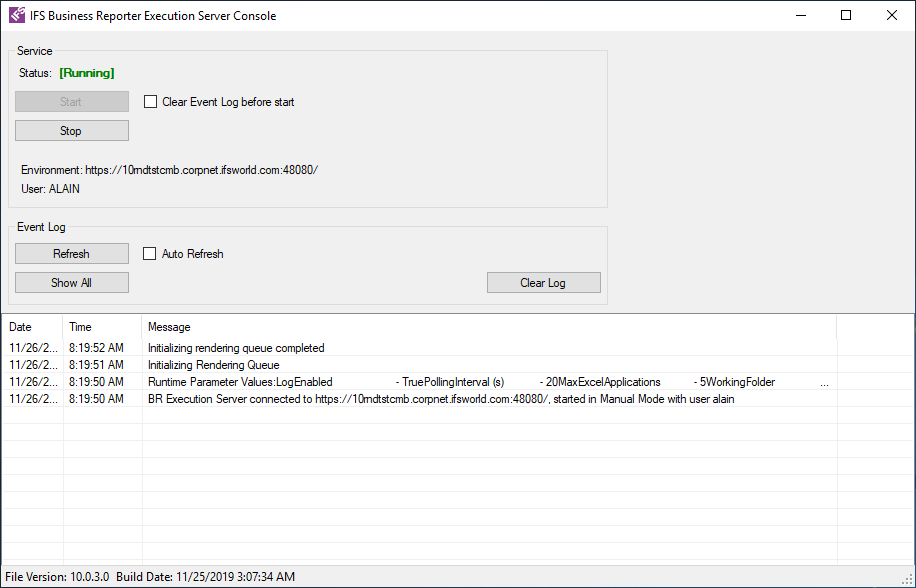
Task: Enable Clear Event Log before start checkbox
Action: click(x=151, y=102)
